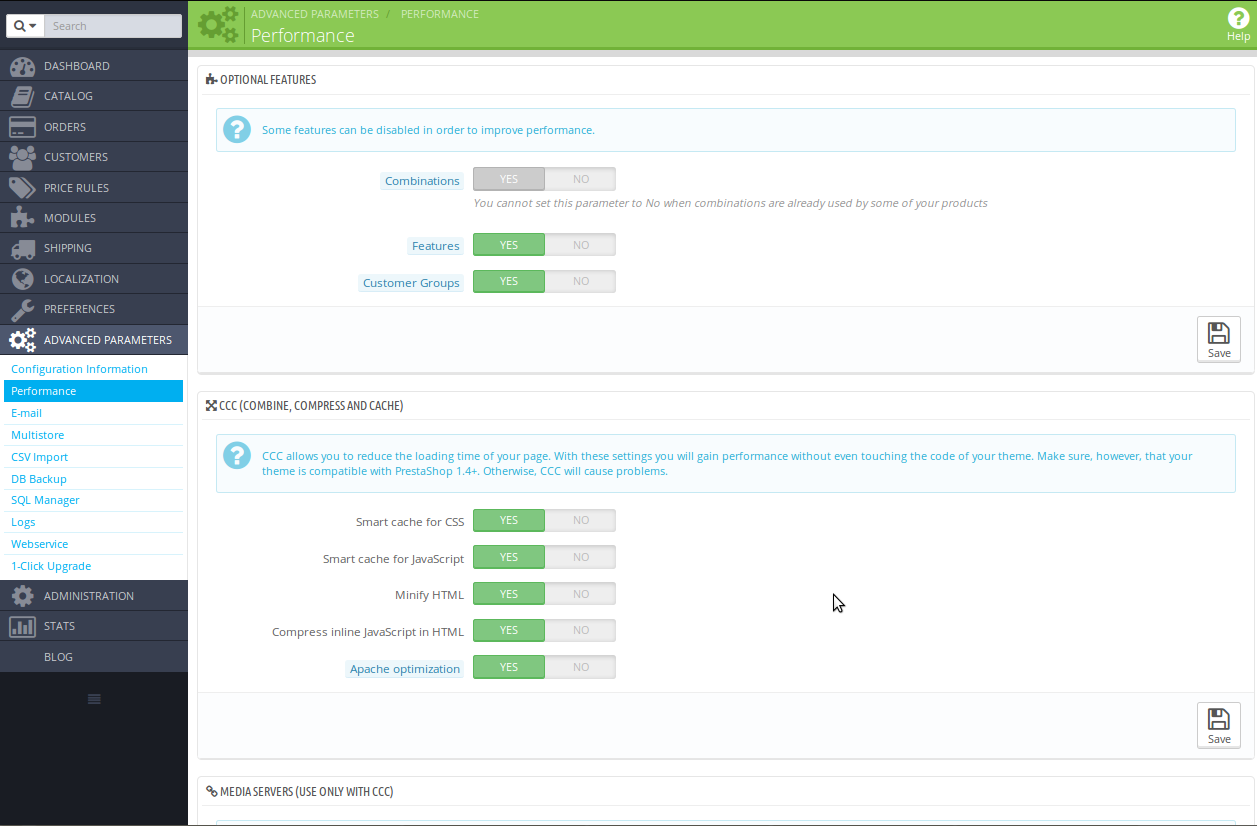This screenshot has height=826, width=1257.
Task: Open the Preferences menu
Action: point(93,309)
